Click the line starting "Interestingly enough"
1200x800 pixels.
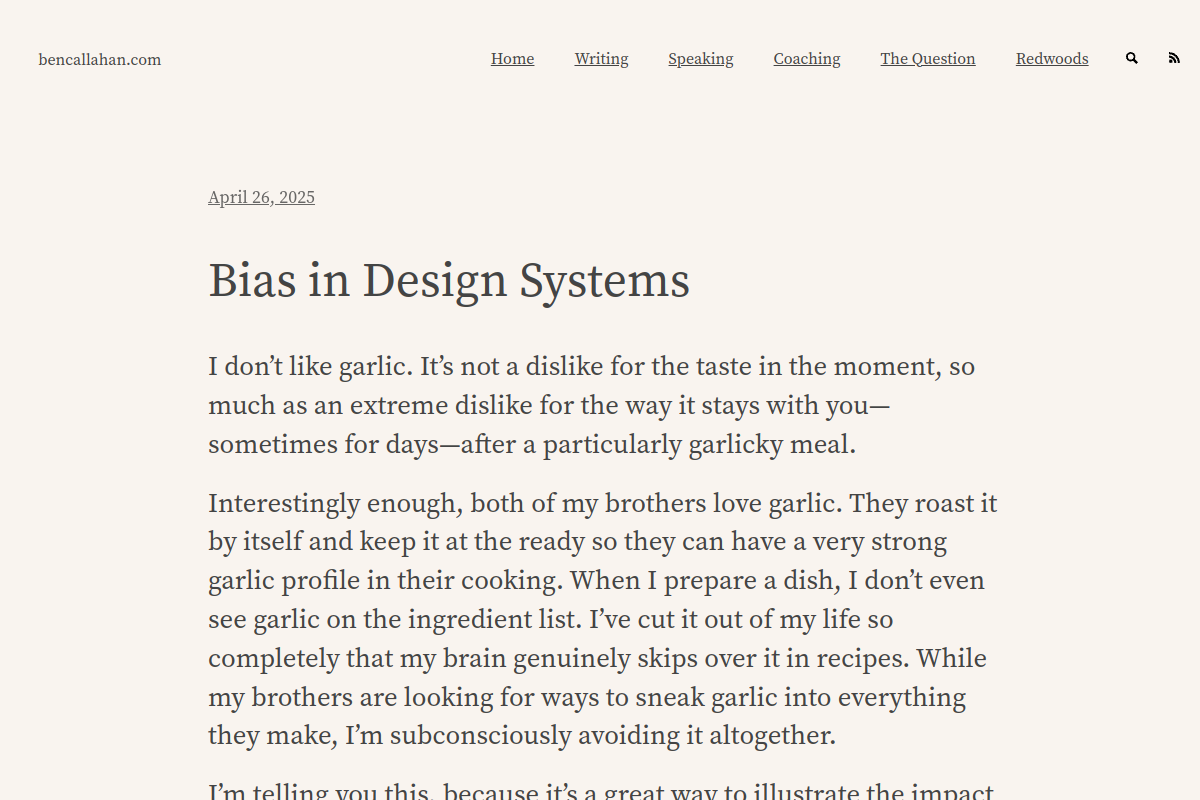(602, 503)
